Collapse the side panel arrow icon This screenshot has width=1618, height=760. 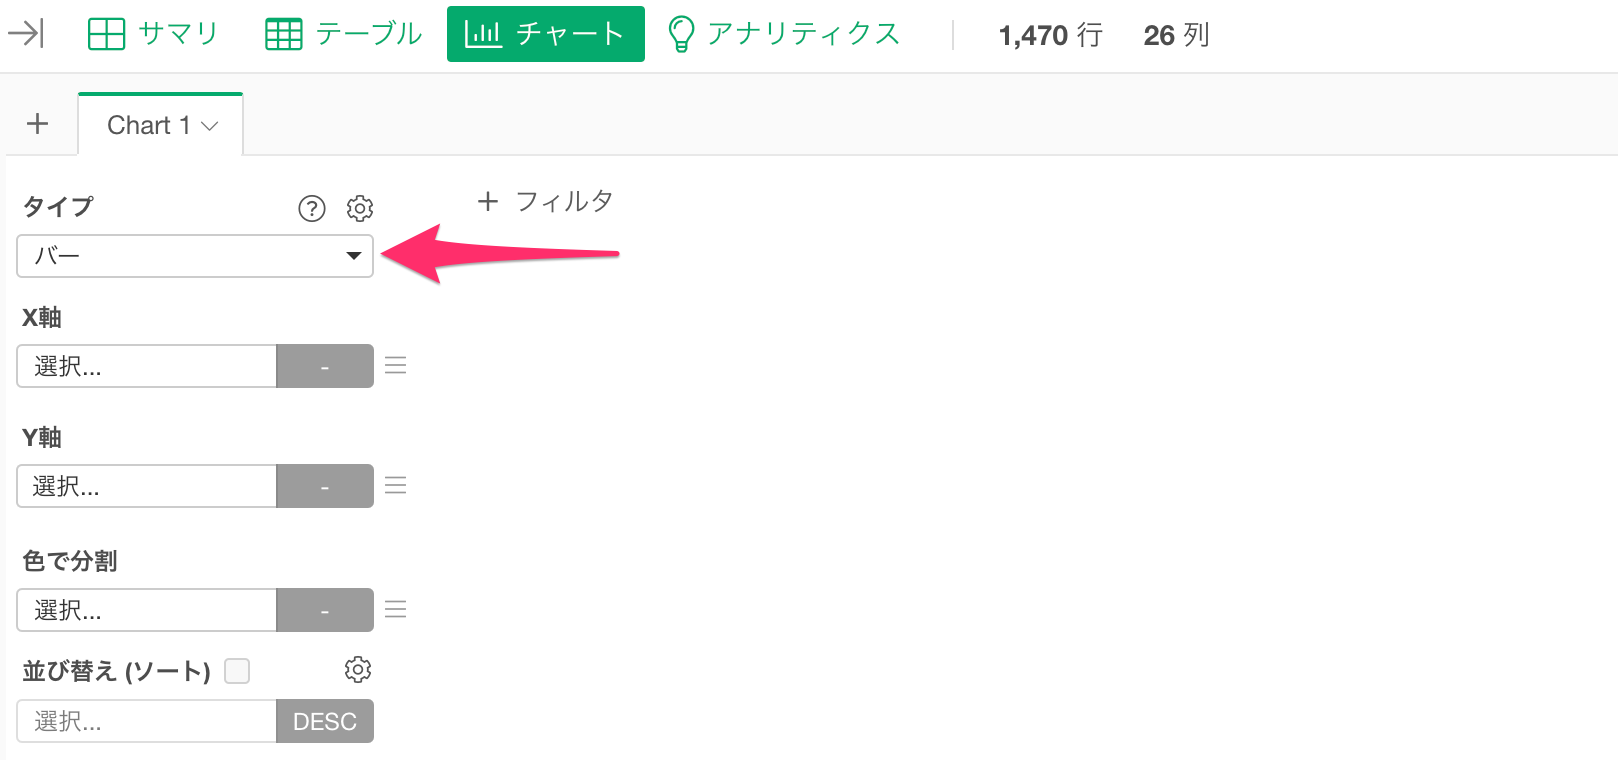tap(26, 34)
